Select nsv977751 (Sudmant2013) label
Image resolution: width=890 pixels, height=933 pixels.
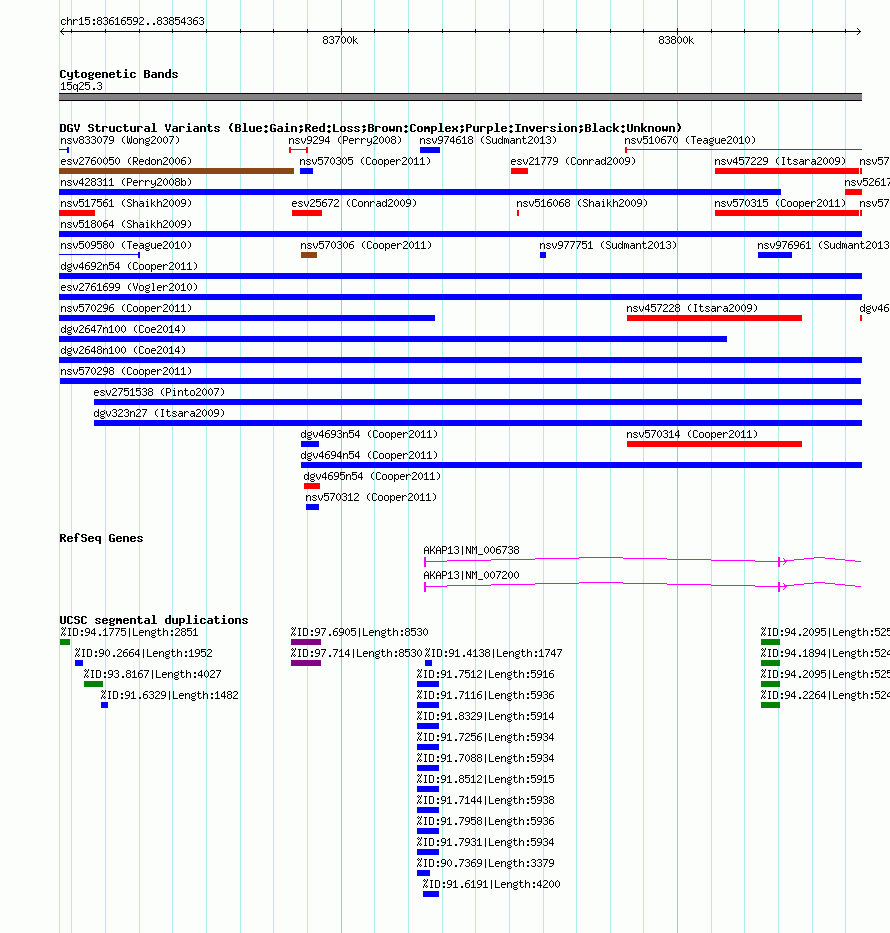coord(608,245)
